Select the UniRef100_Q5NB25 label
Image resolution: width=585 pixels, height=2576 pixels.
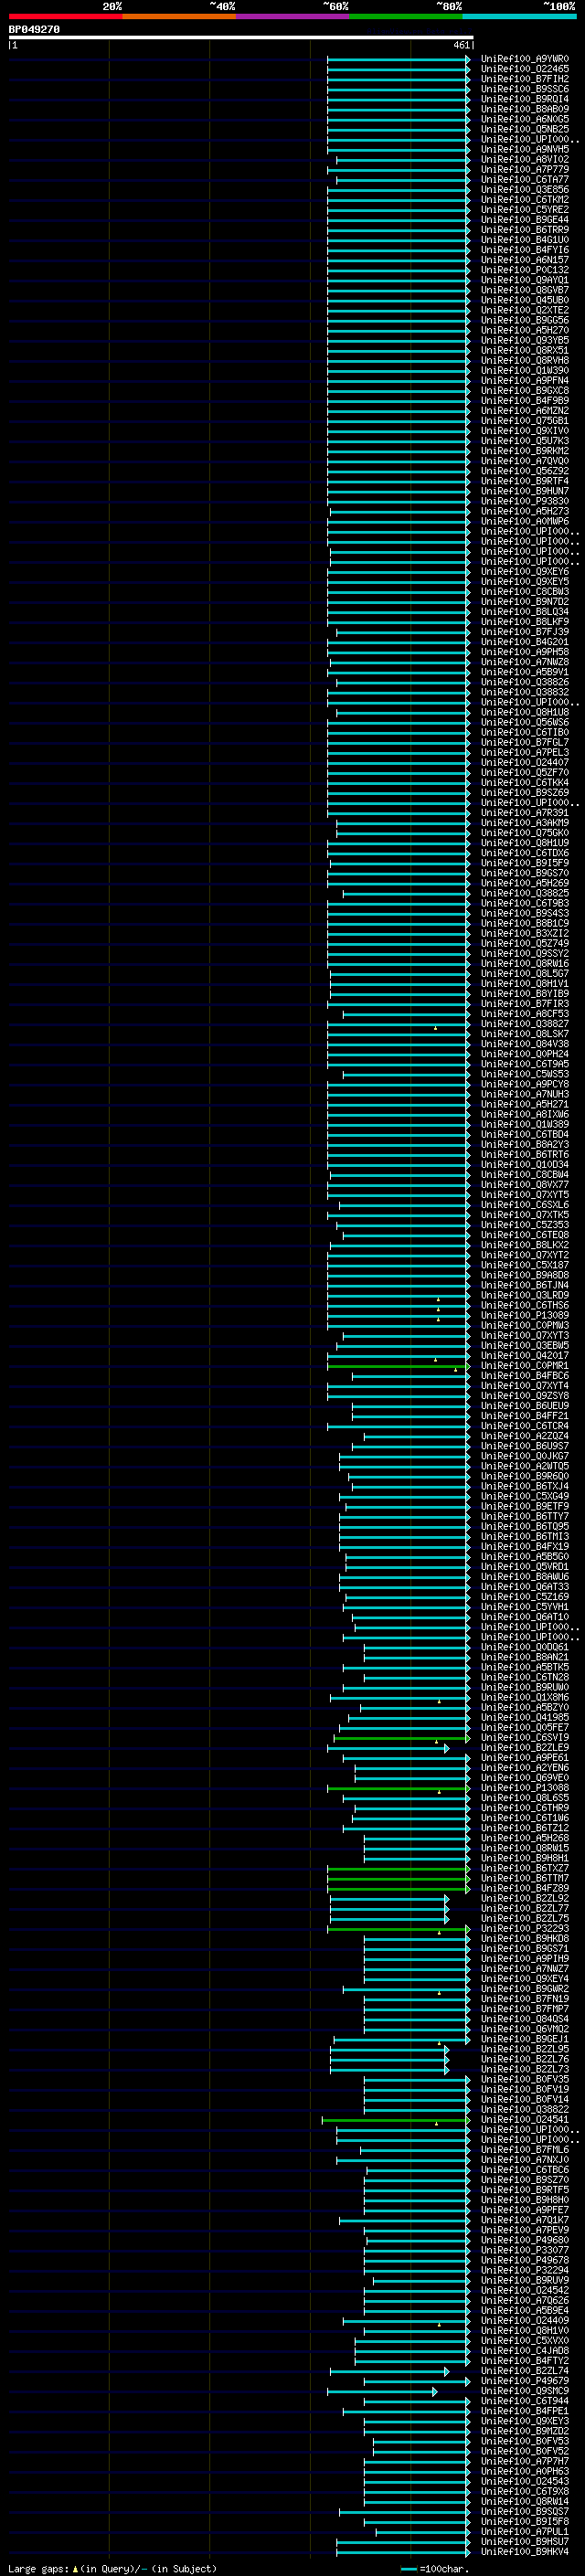(524, 129)
